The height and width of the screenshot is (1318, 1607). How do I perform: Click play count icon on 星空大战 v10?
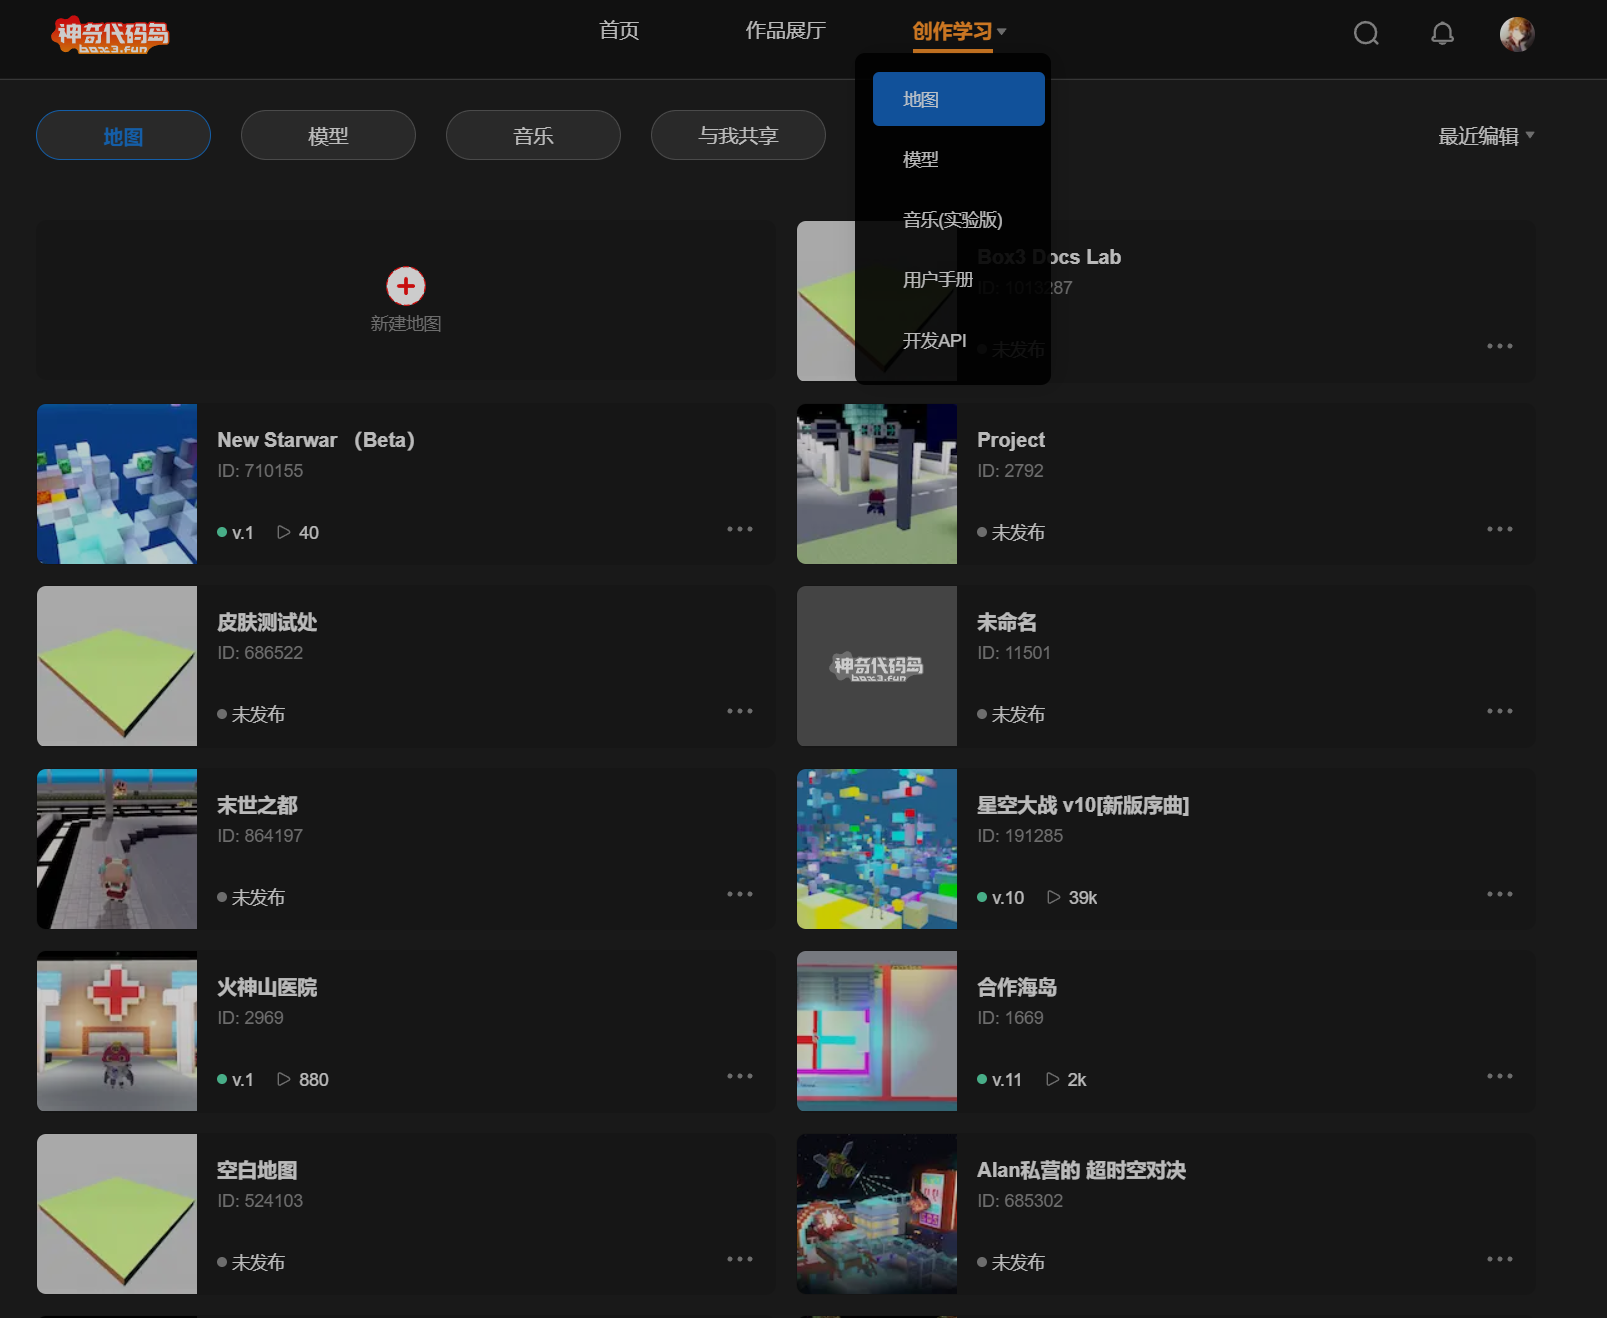(x=1054, y=897)
